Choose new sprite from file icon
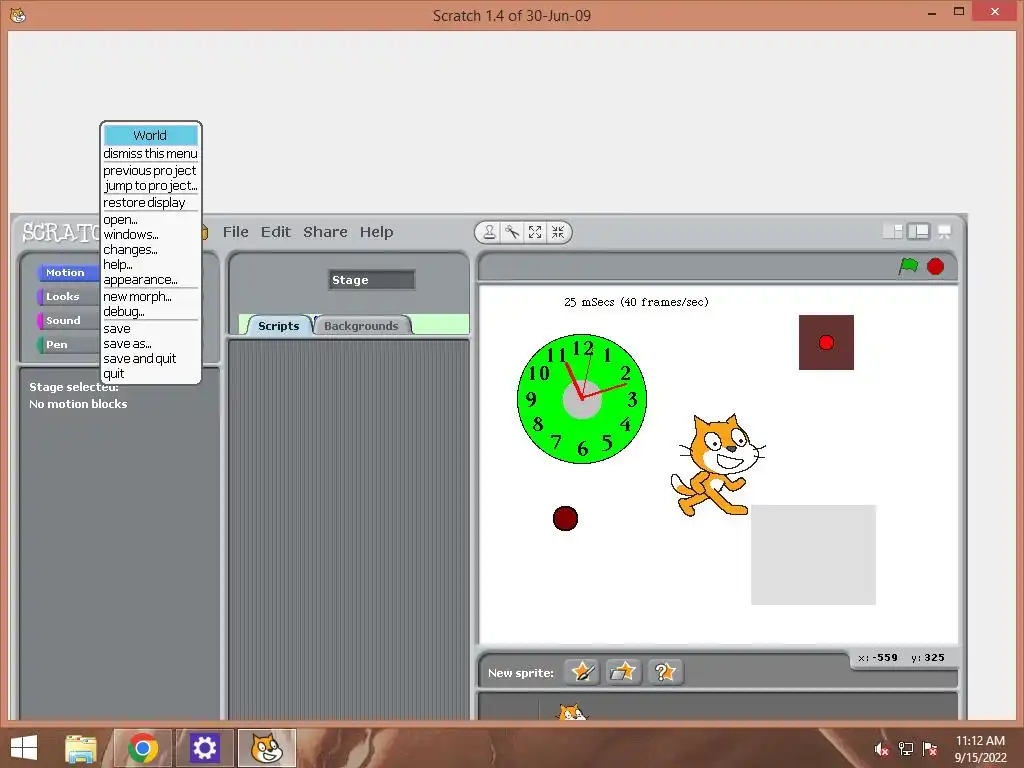 [623, 671]
